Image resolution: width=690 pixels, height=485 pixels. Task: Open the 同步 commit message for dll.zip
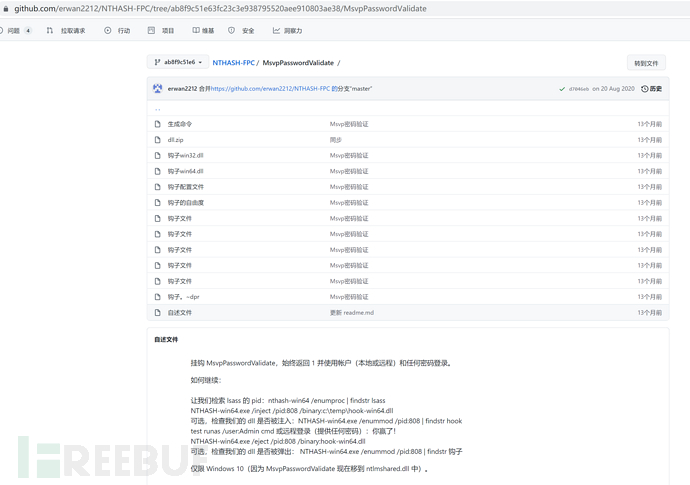click(x=335, y=140)
